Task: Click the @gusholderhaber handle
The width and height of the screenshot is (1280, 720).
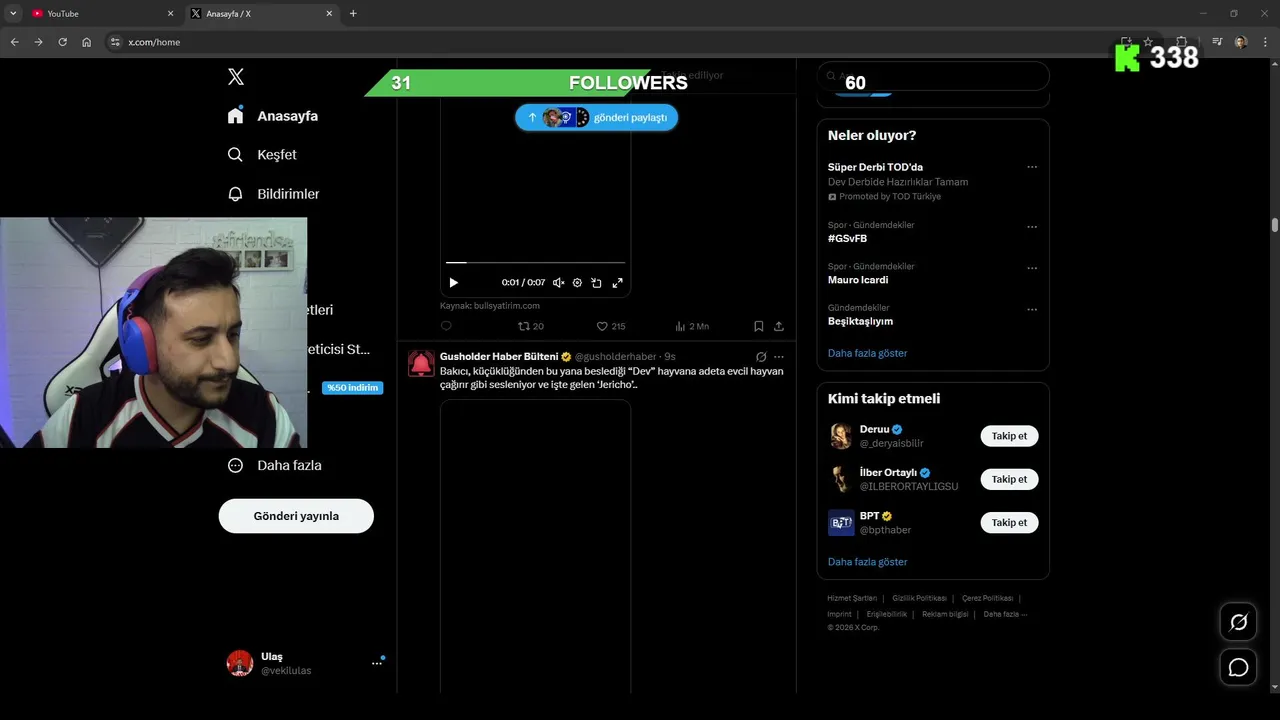Action: pos(616,357)
